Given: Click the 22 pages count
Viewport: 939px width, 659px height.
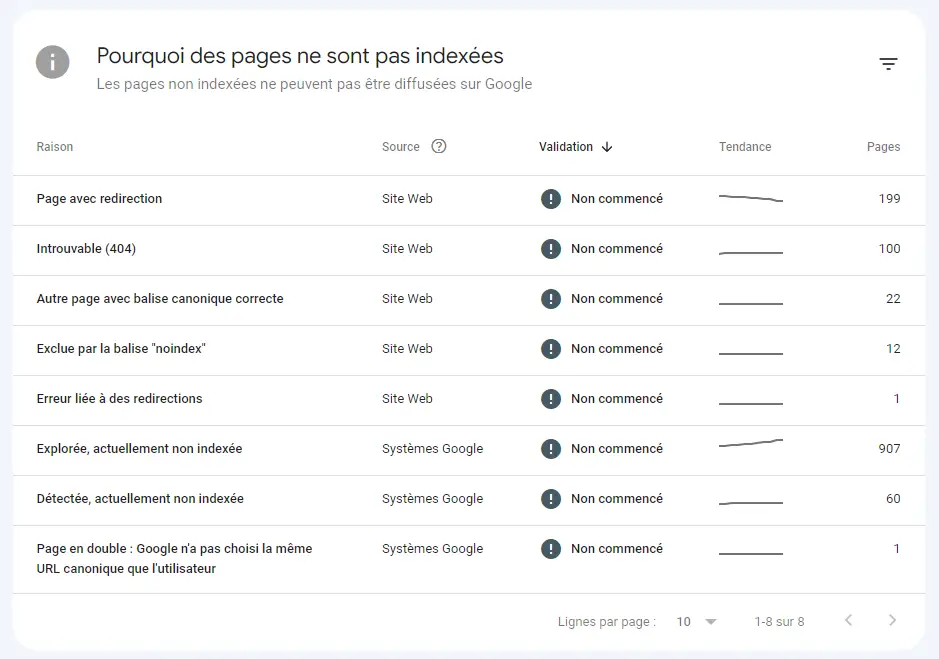Looking at the screenshot, I should point(893,299).
